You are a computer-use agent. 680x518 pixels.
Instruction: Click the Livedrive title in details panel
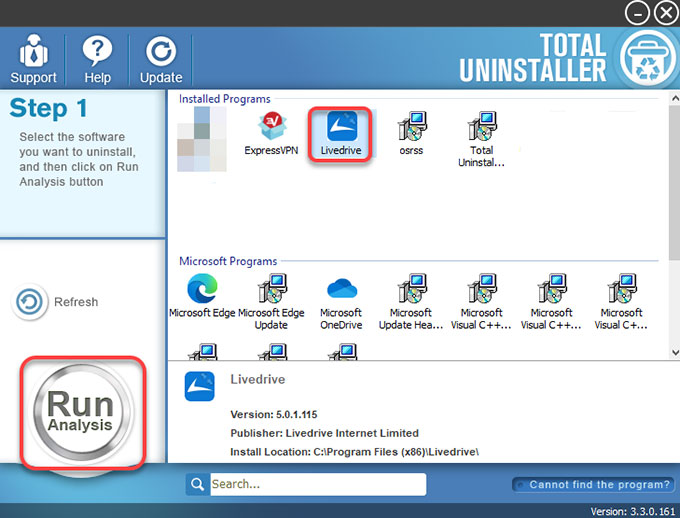pyautogui.click(x=258, y=379)
